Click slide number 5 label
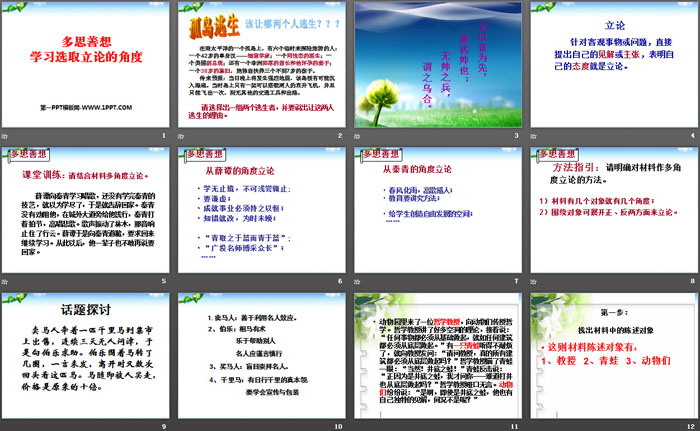Viewport: 700px width, 431px height. tap(164, 281)
